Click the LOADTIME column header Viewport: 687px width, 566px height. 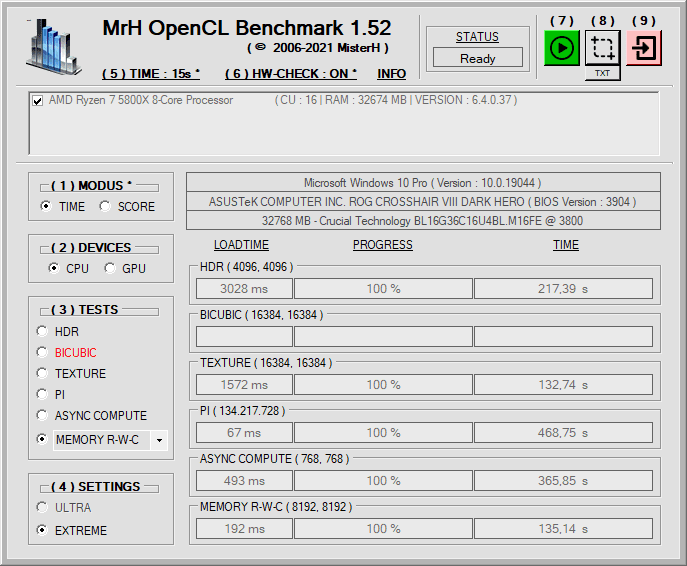pos(241,245)
